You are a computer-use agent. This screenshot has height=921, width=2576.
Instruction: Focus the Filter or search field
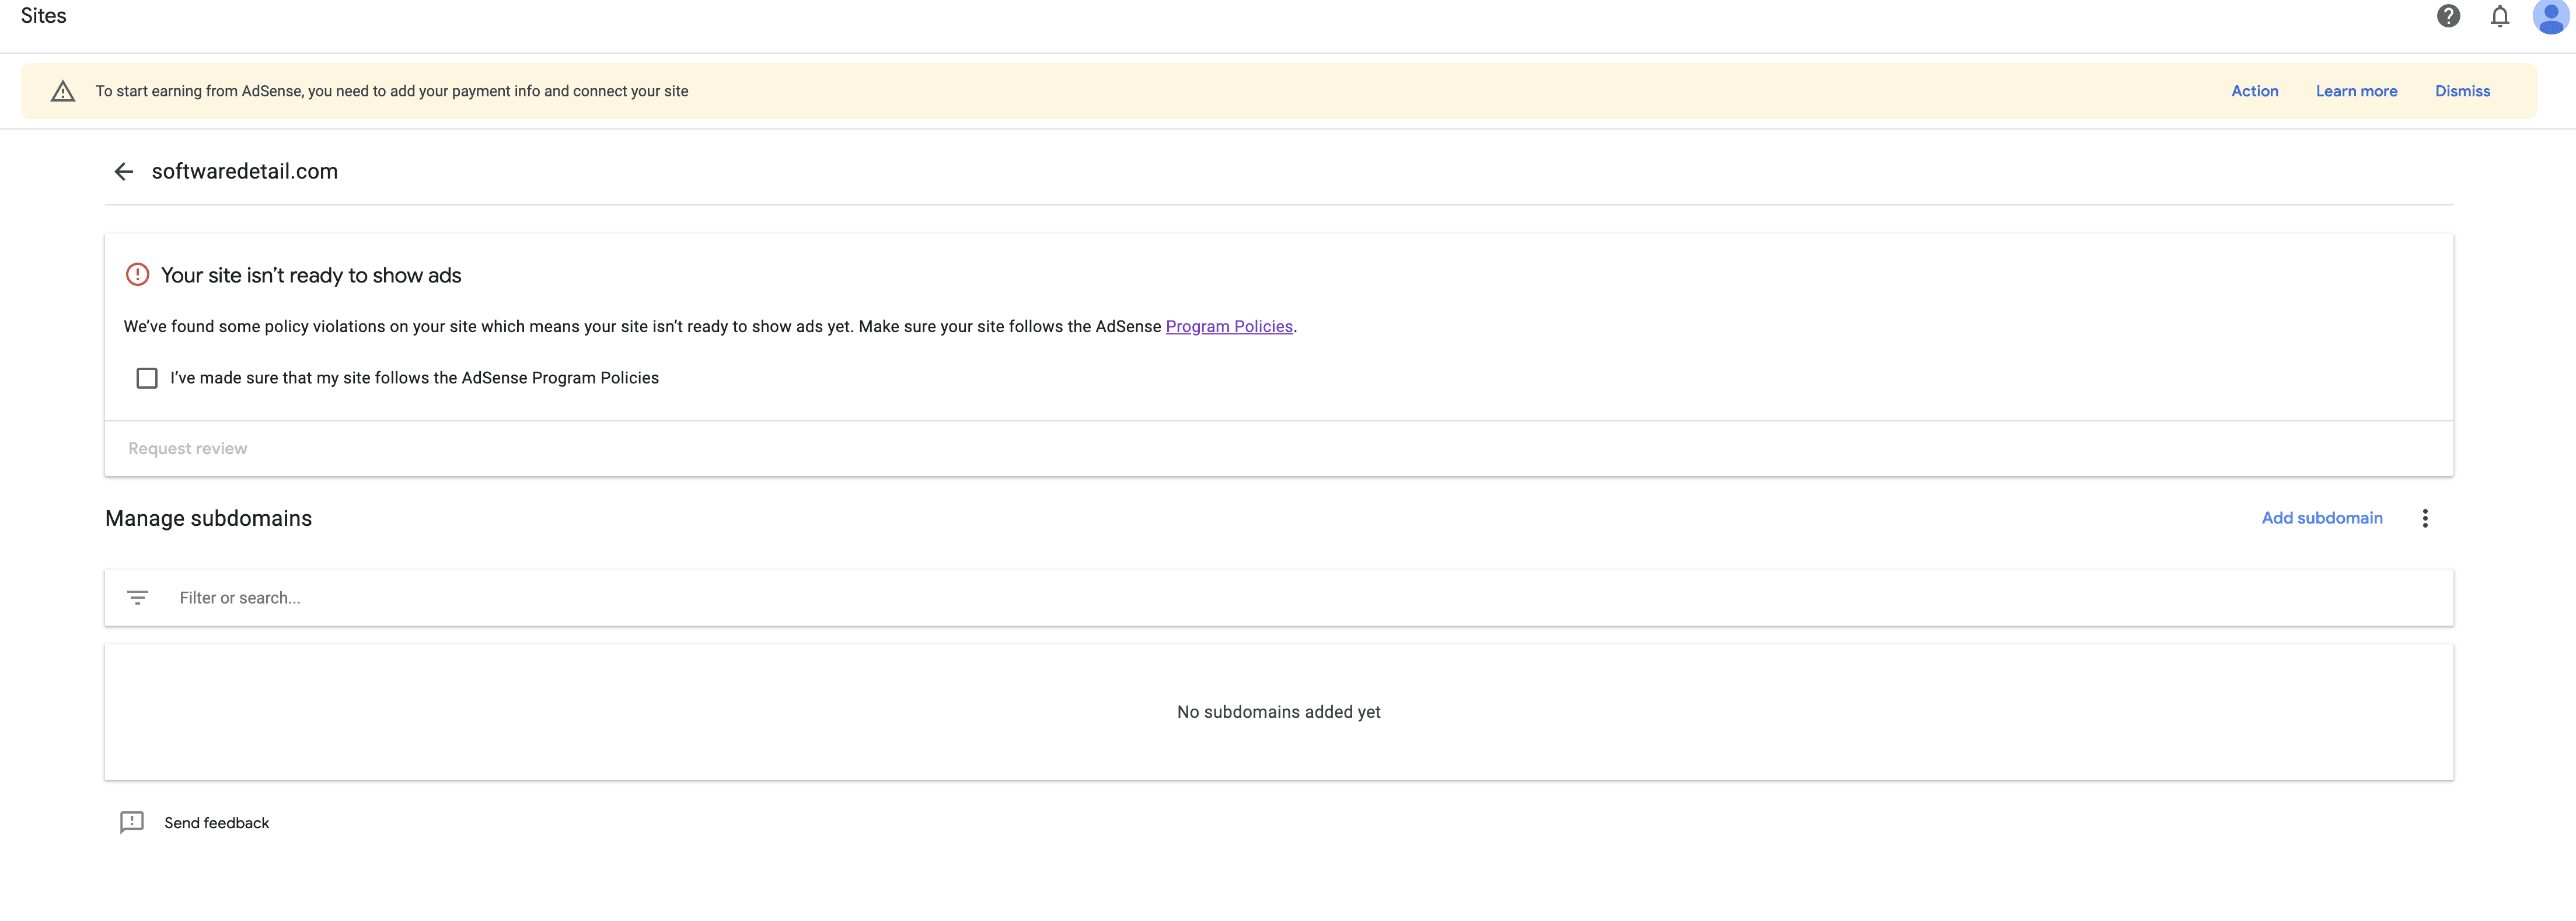tap(1278, 598)
